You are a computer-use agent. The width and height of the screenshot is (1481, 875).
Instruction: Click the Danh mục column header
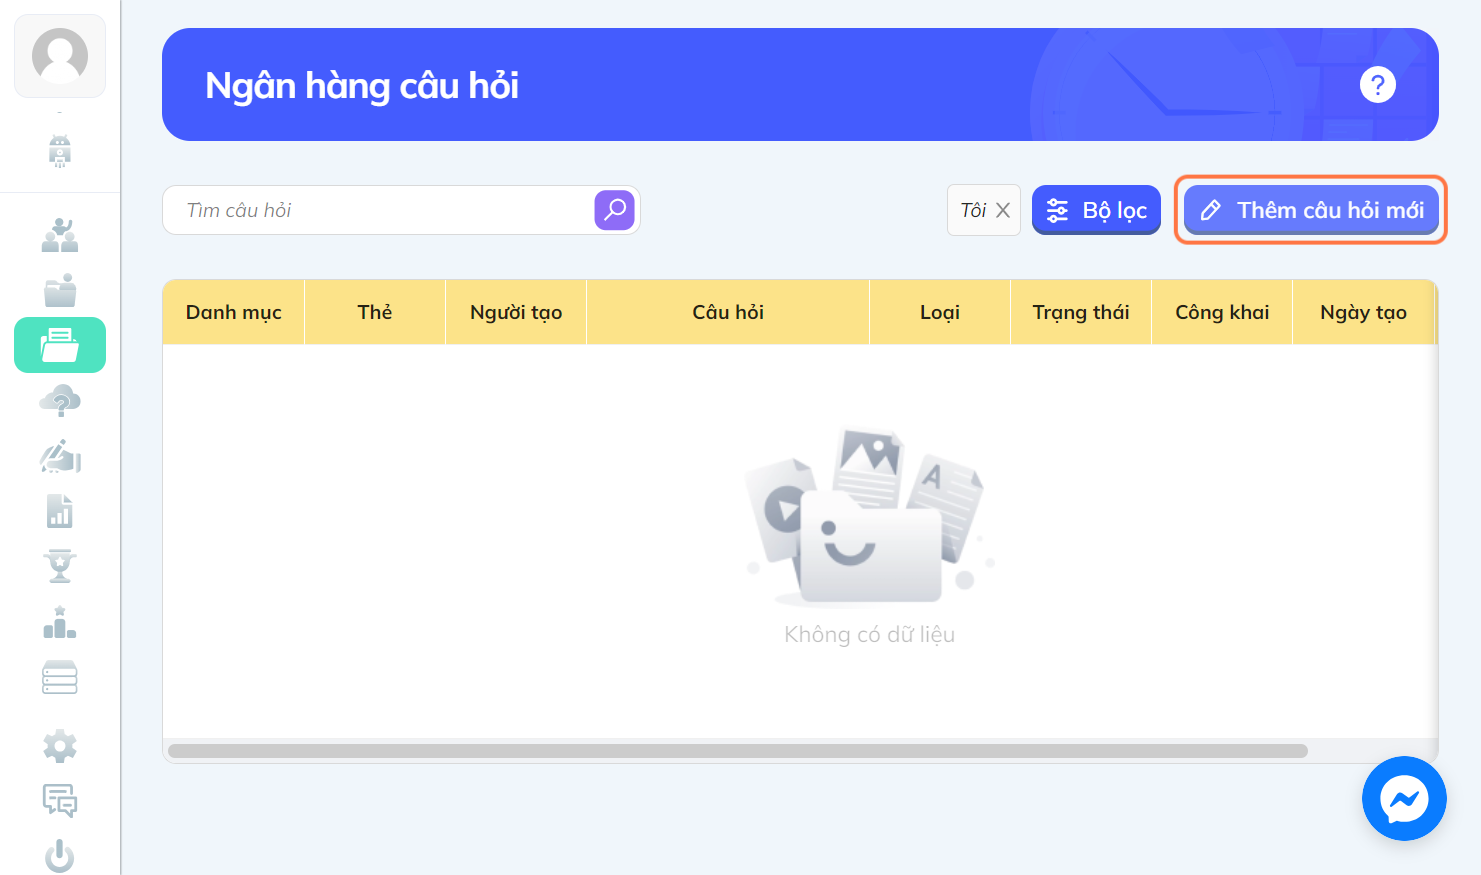234,312
